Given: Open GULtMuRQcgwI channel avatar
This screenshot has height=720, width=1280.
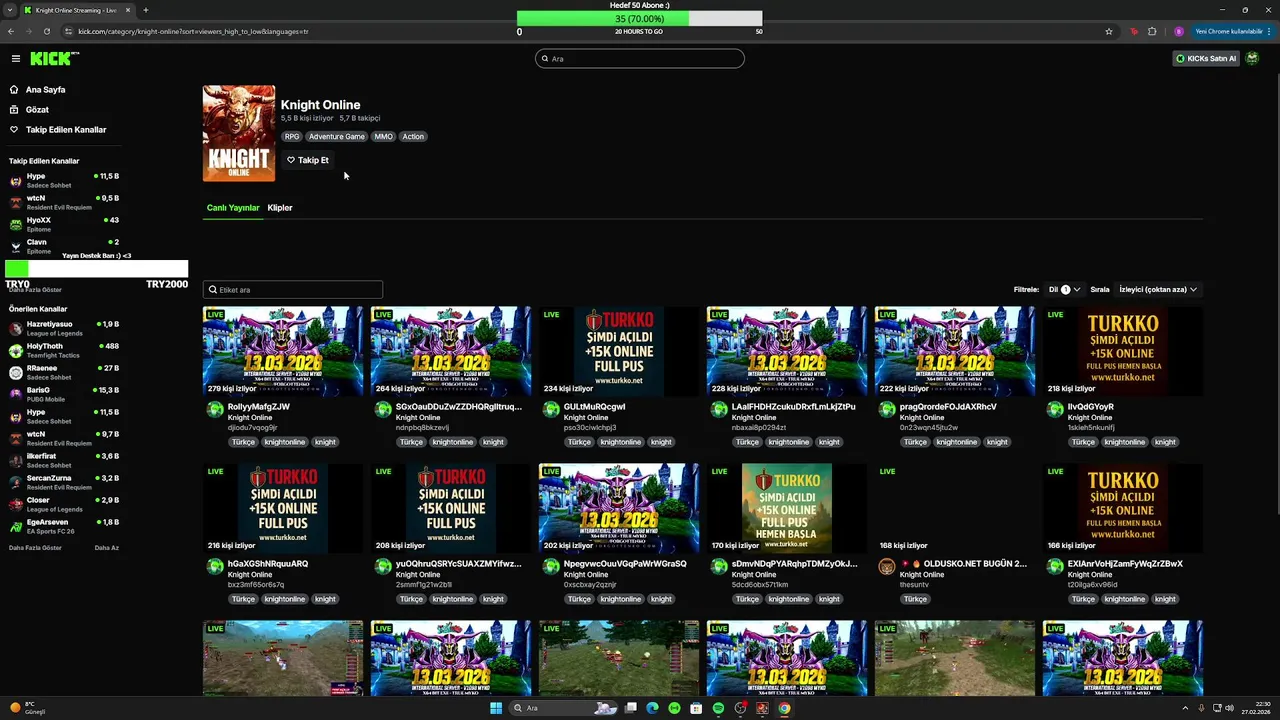Looking at the screenshot, I should click(x=551, y=410).
